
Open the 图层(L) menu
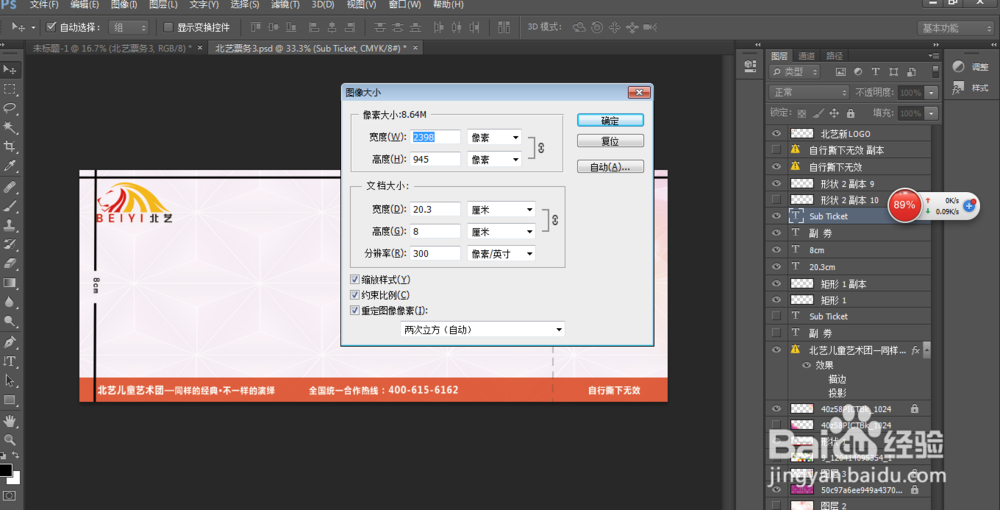[163, 5]
